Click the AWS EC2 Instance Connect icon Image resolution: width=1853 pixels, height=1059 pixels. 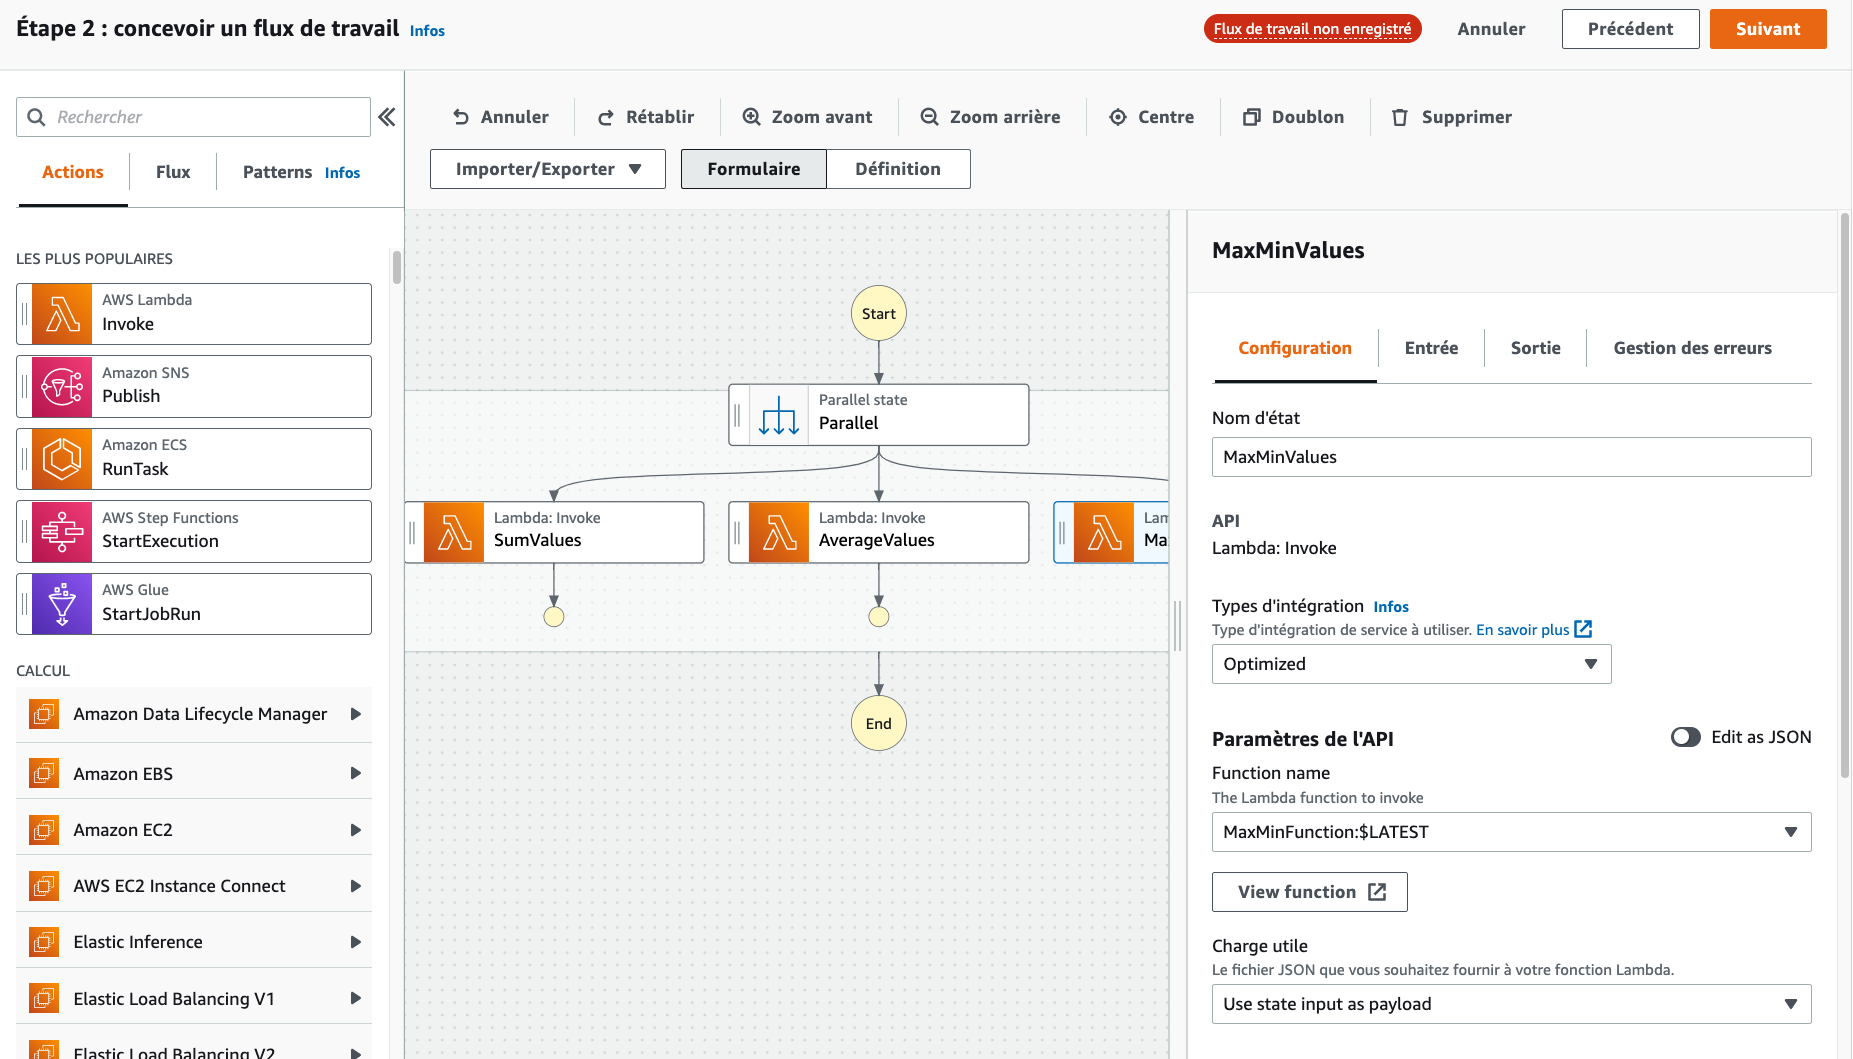pyautogui.click(x=44, y=886)
